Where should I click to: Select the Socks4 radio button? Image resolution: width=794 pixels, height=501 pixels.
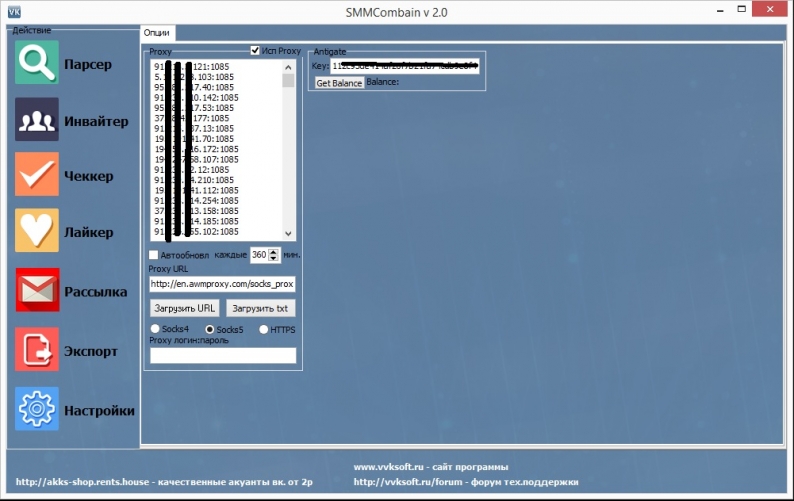(x=155, y=329)
